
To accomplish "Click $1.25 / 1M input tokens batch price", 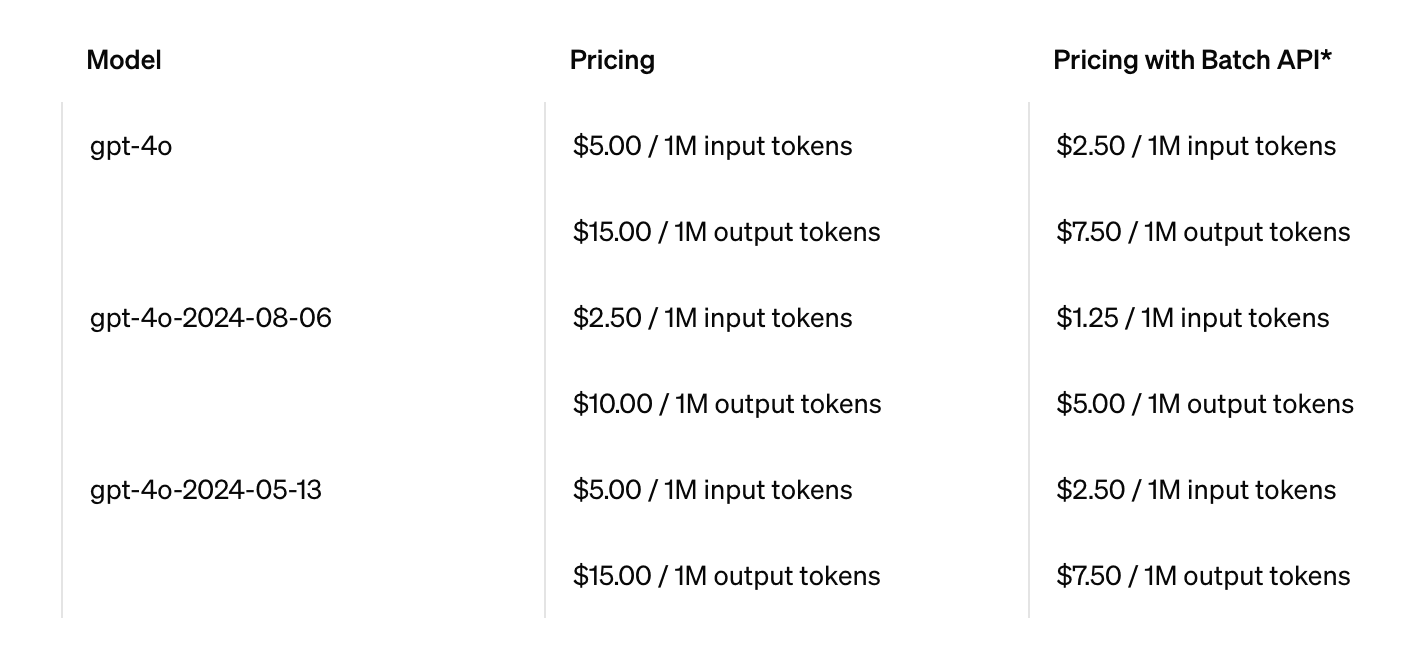I will (x=1193, y=318).
